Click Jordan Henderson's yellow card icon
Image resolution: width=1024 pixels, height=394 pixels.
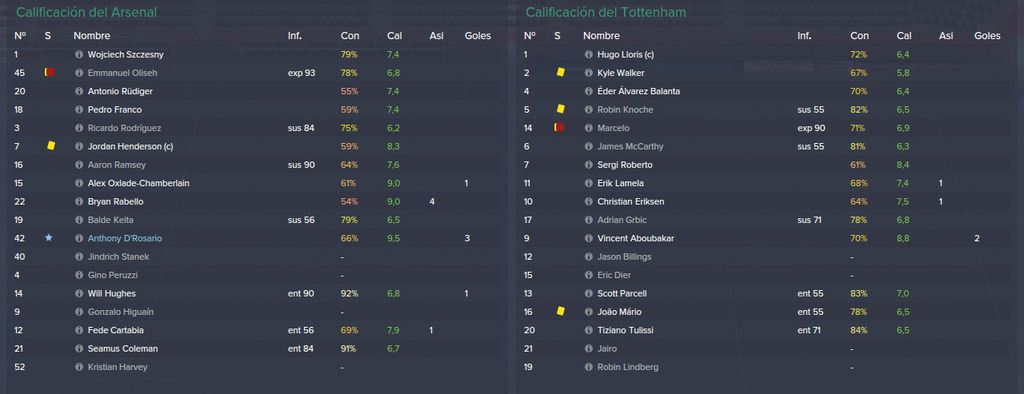click(x=51, y=146)
